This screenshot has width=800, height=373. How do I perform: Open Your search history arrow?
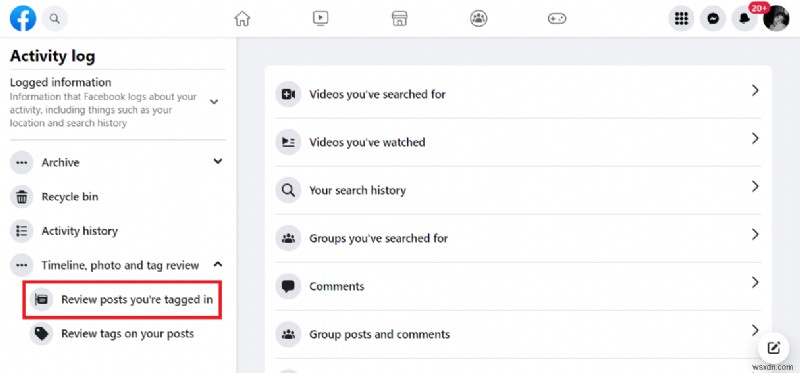[756, 187]
